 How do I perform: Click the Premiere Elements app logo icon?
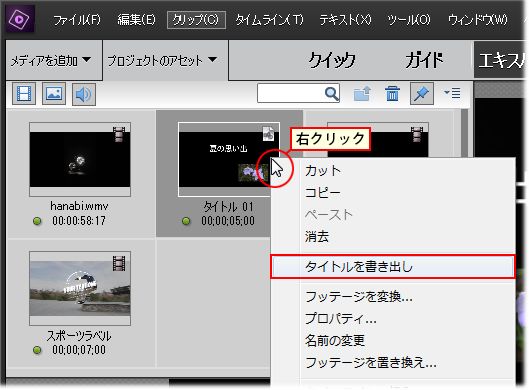coord(19,19)
